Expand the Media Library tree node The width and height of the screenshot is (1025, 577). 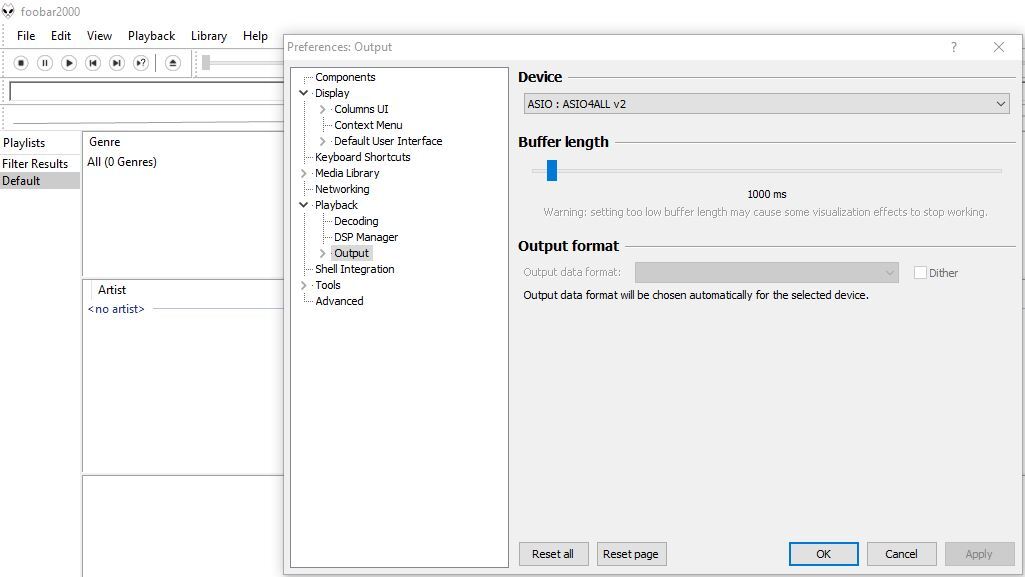[303, 173]
